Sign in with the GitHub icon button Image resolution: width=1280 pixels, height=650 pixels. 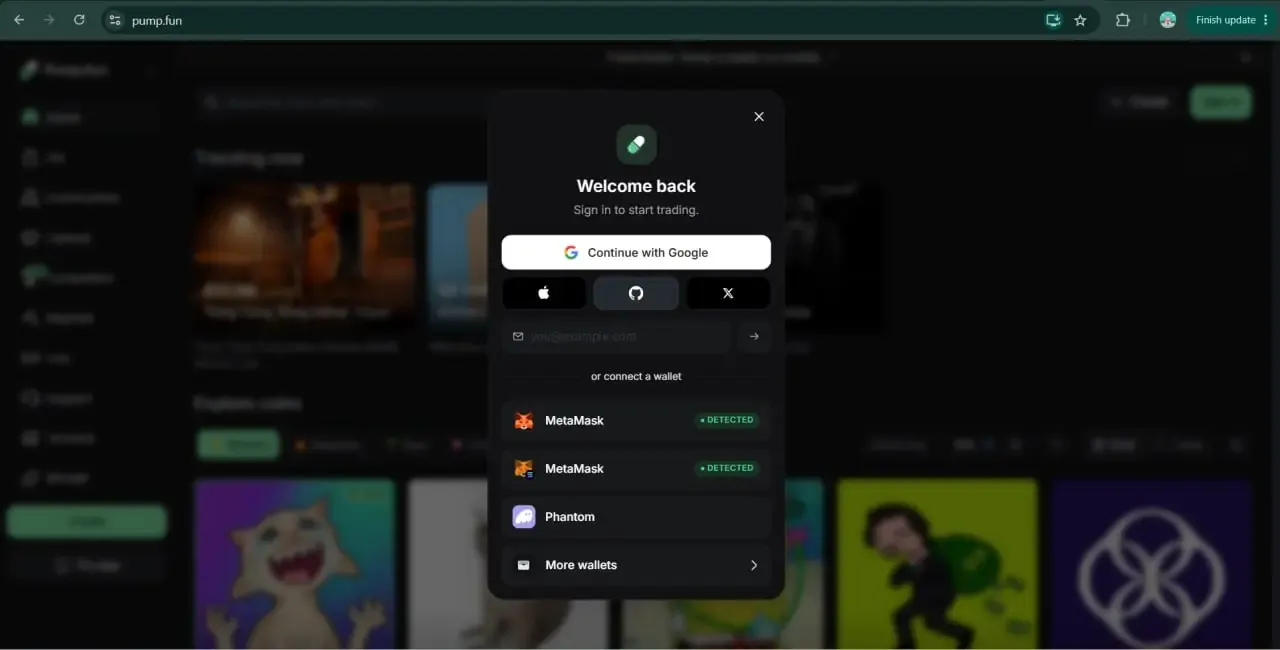(x=636, y=293)
